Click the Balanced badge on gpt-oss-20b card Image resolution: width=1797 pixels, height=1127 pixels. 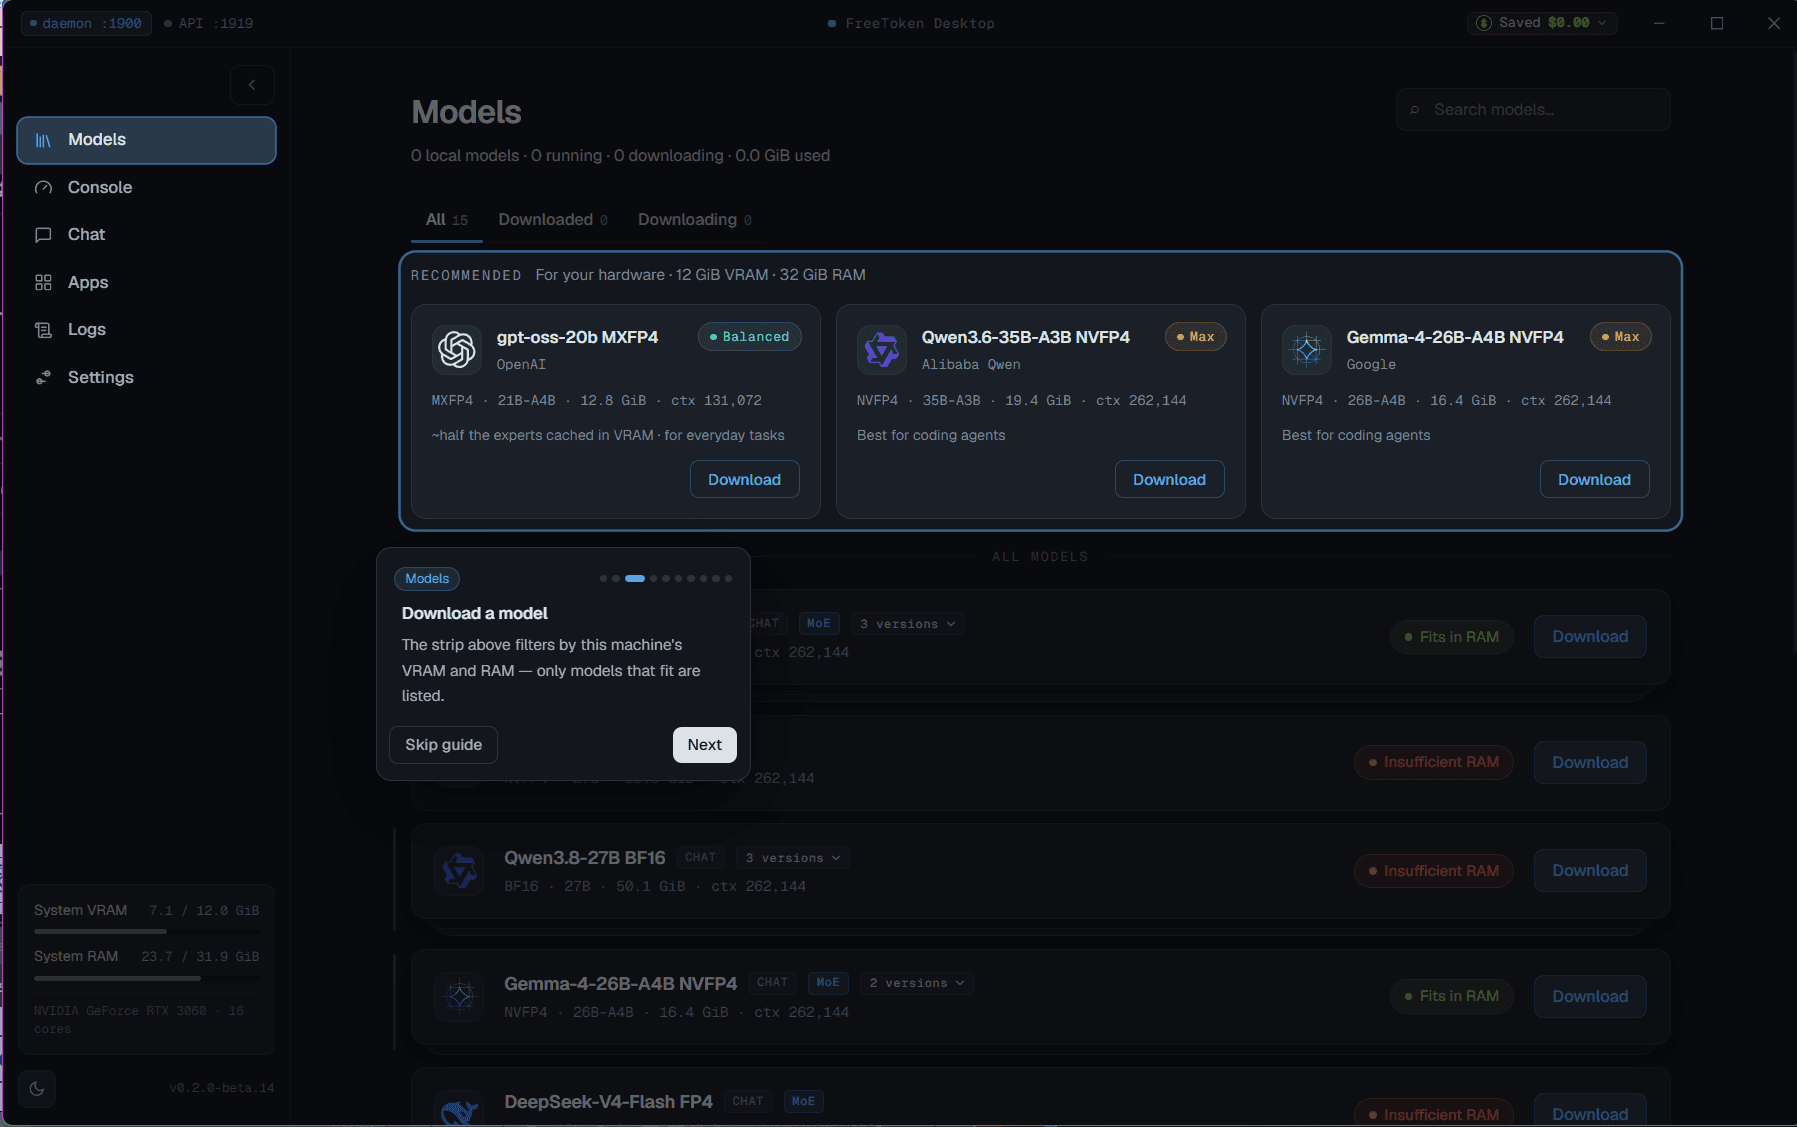(x=750, y=337)
